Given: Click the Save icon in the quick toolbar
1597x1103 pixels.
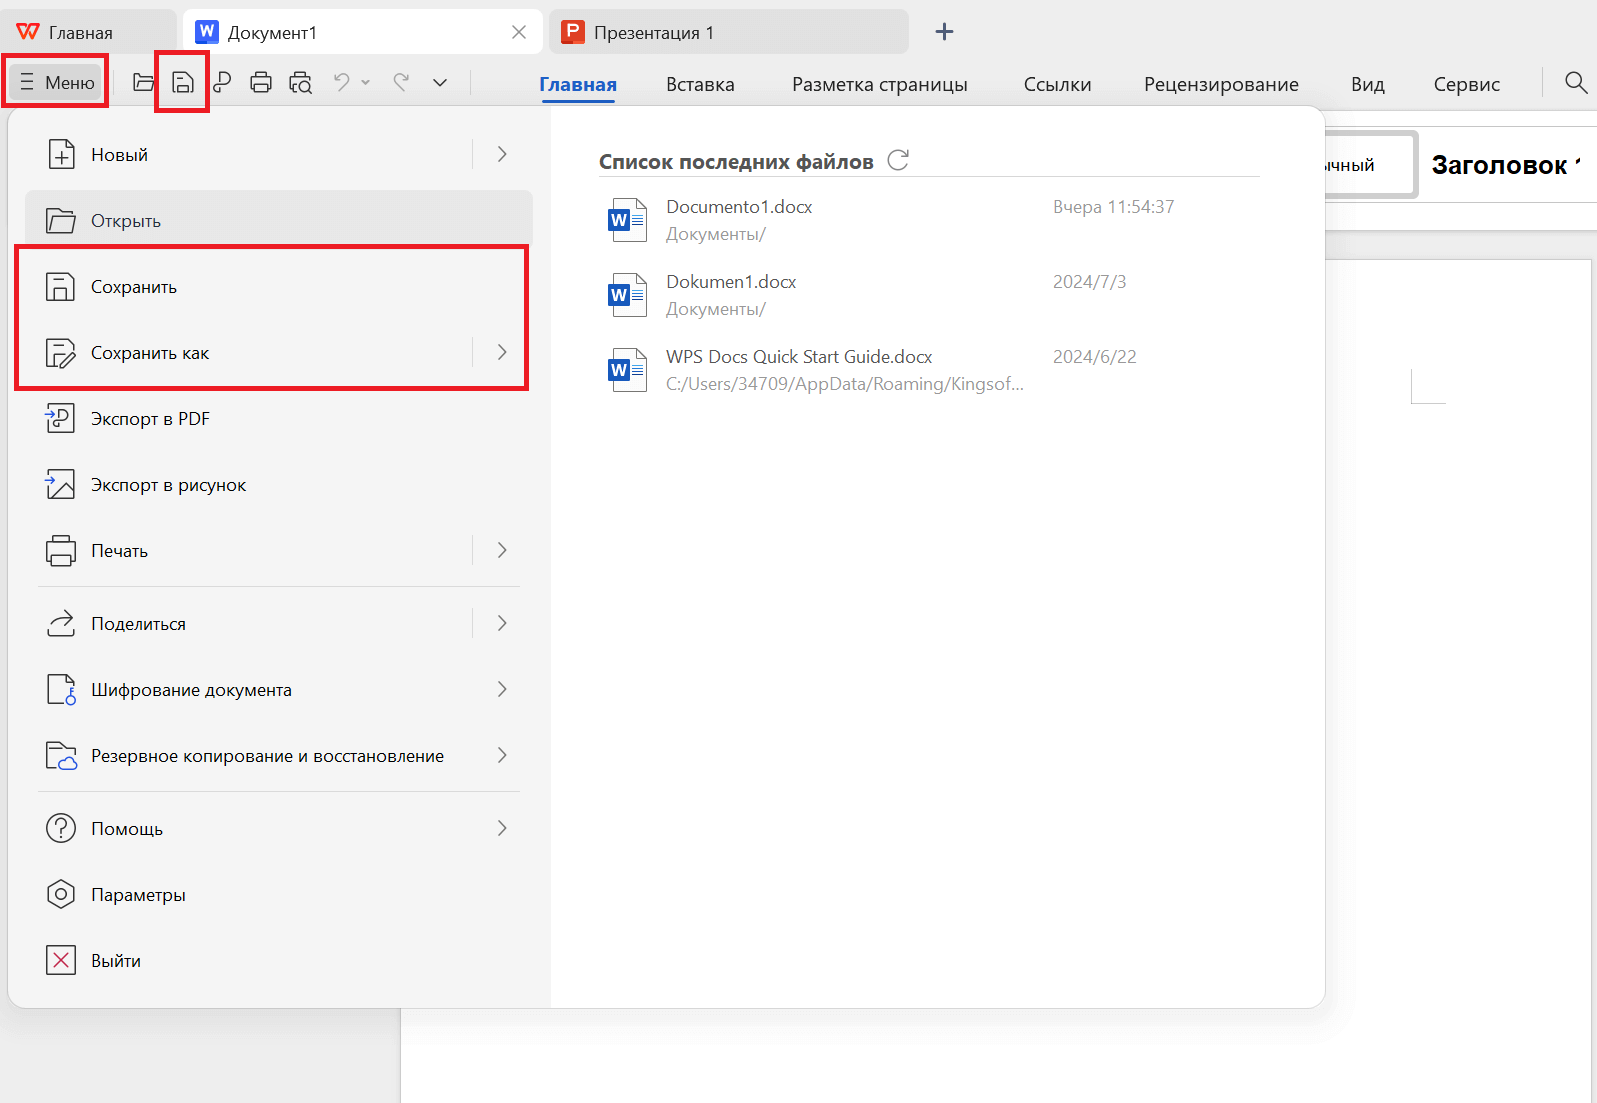Looking at the screenshot, I should coord(183,83).
